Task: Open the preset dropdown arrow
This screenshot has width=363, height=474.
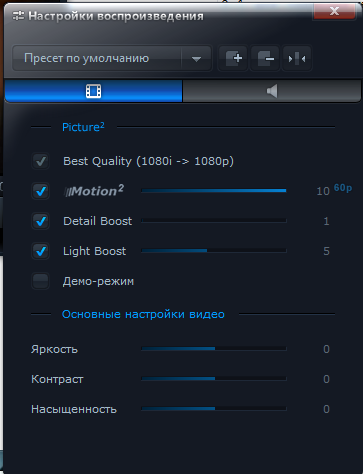Action: coord(197,59)
